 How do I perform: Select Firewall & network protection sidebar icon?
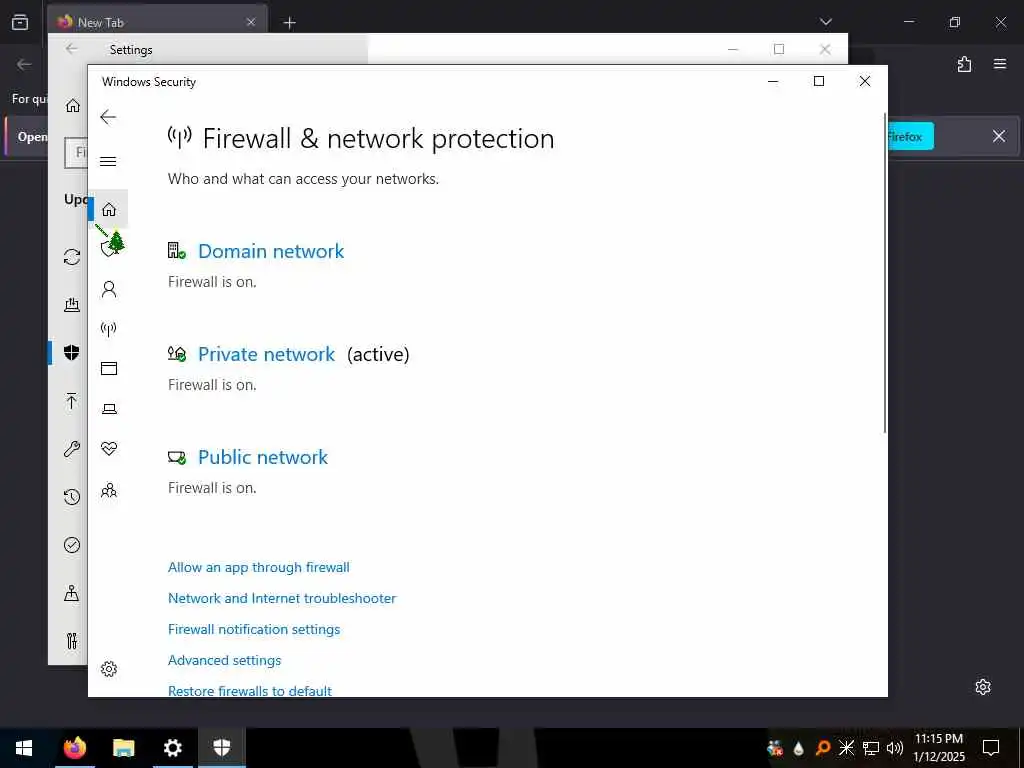[109, 328]
